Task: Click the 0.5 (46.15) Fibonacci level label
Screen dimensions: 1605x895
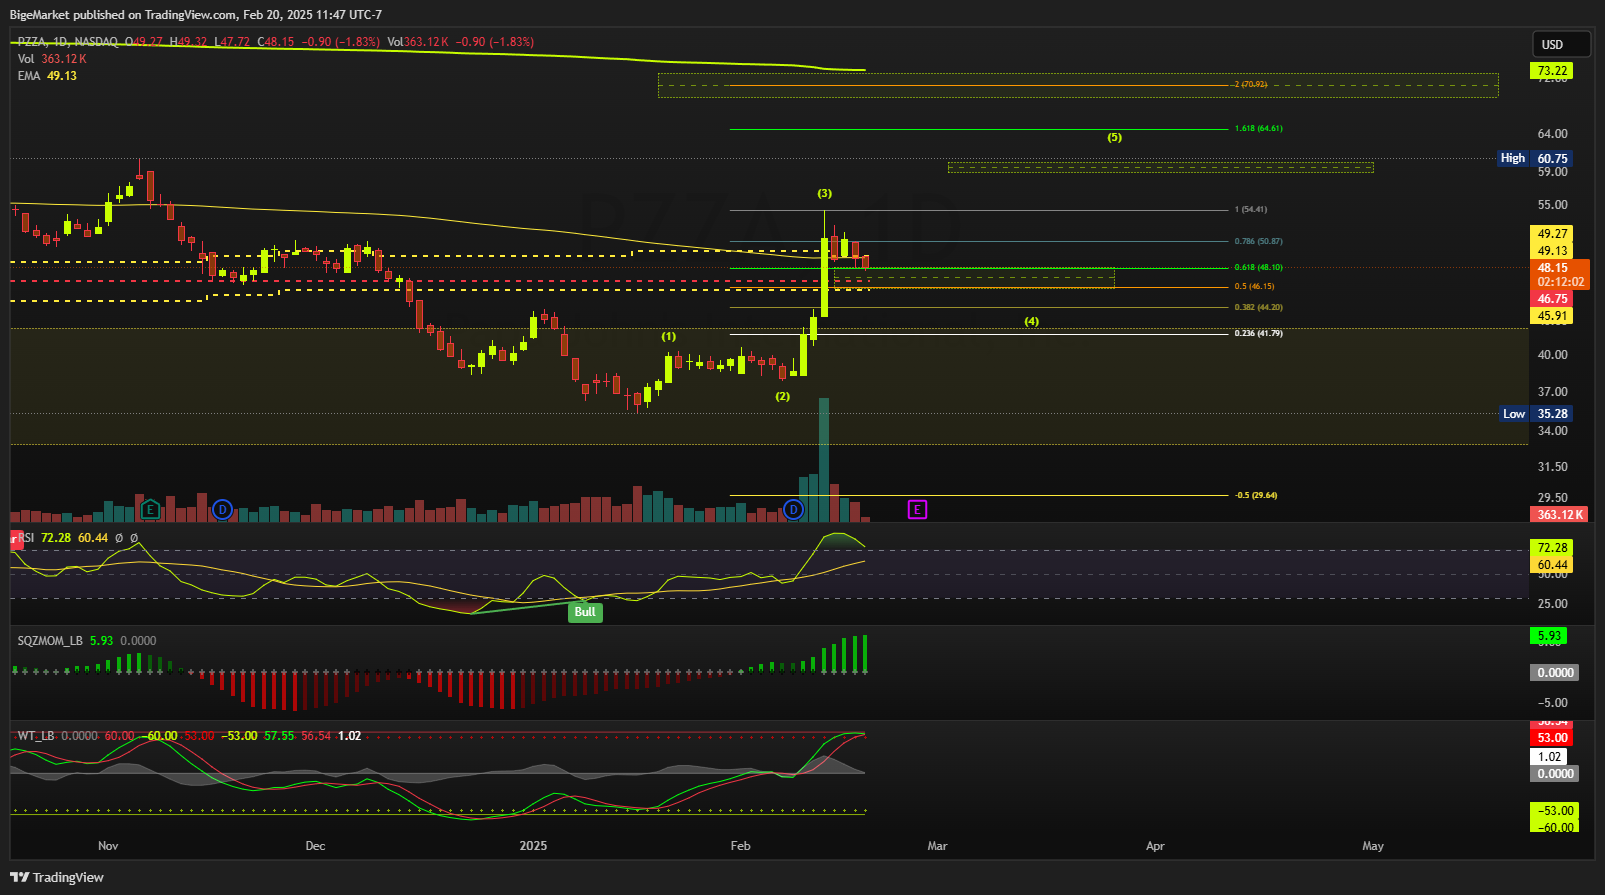Action: point(1254,287)
